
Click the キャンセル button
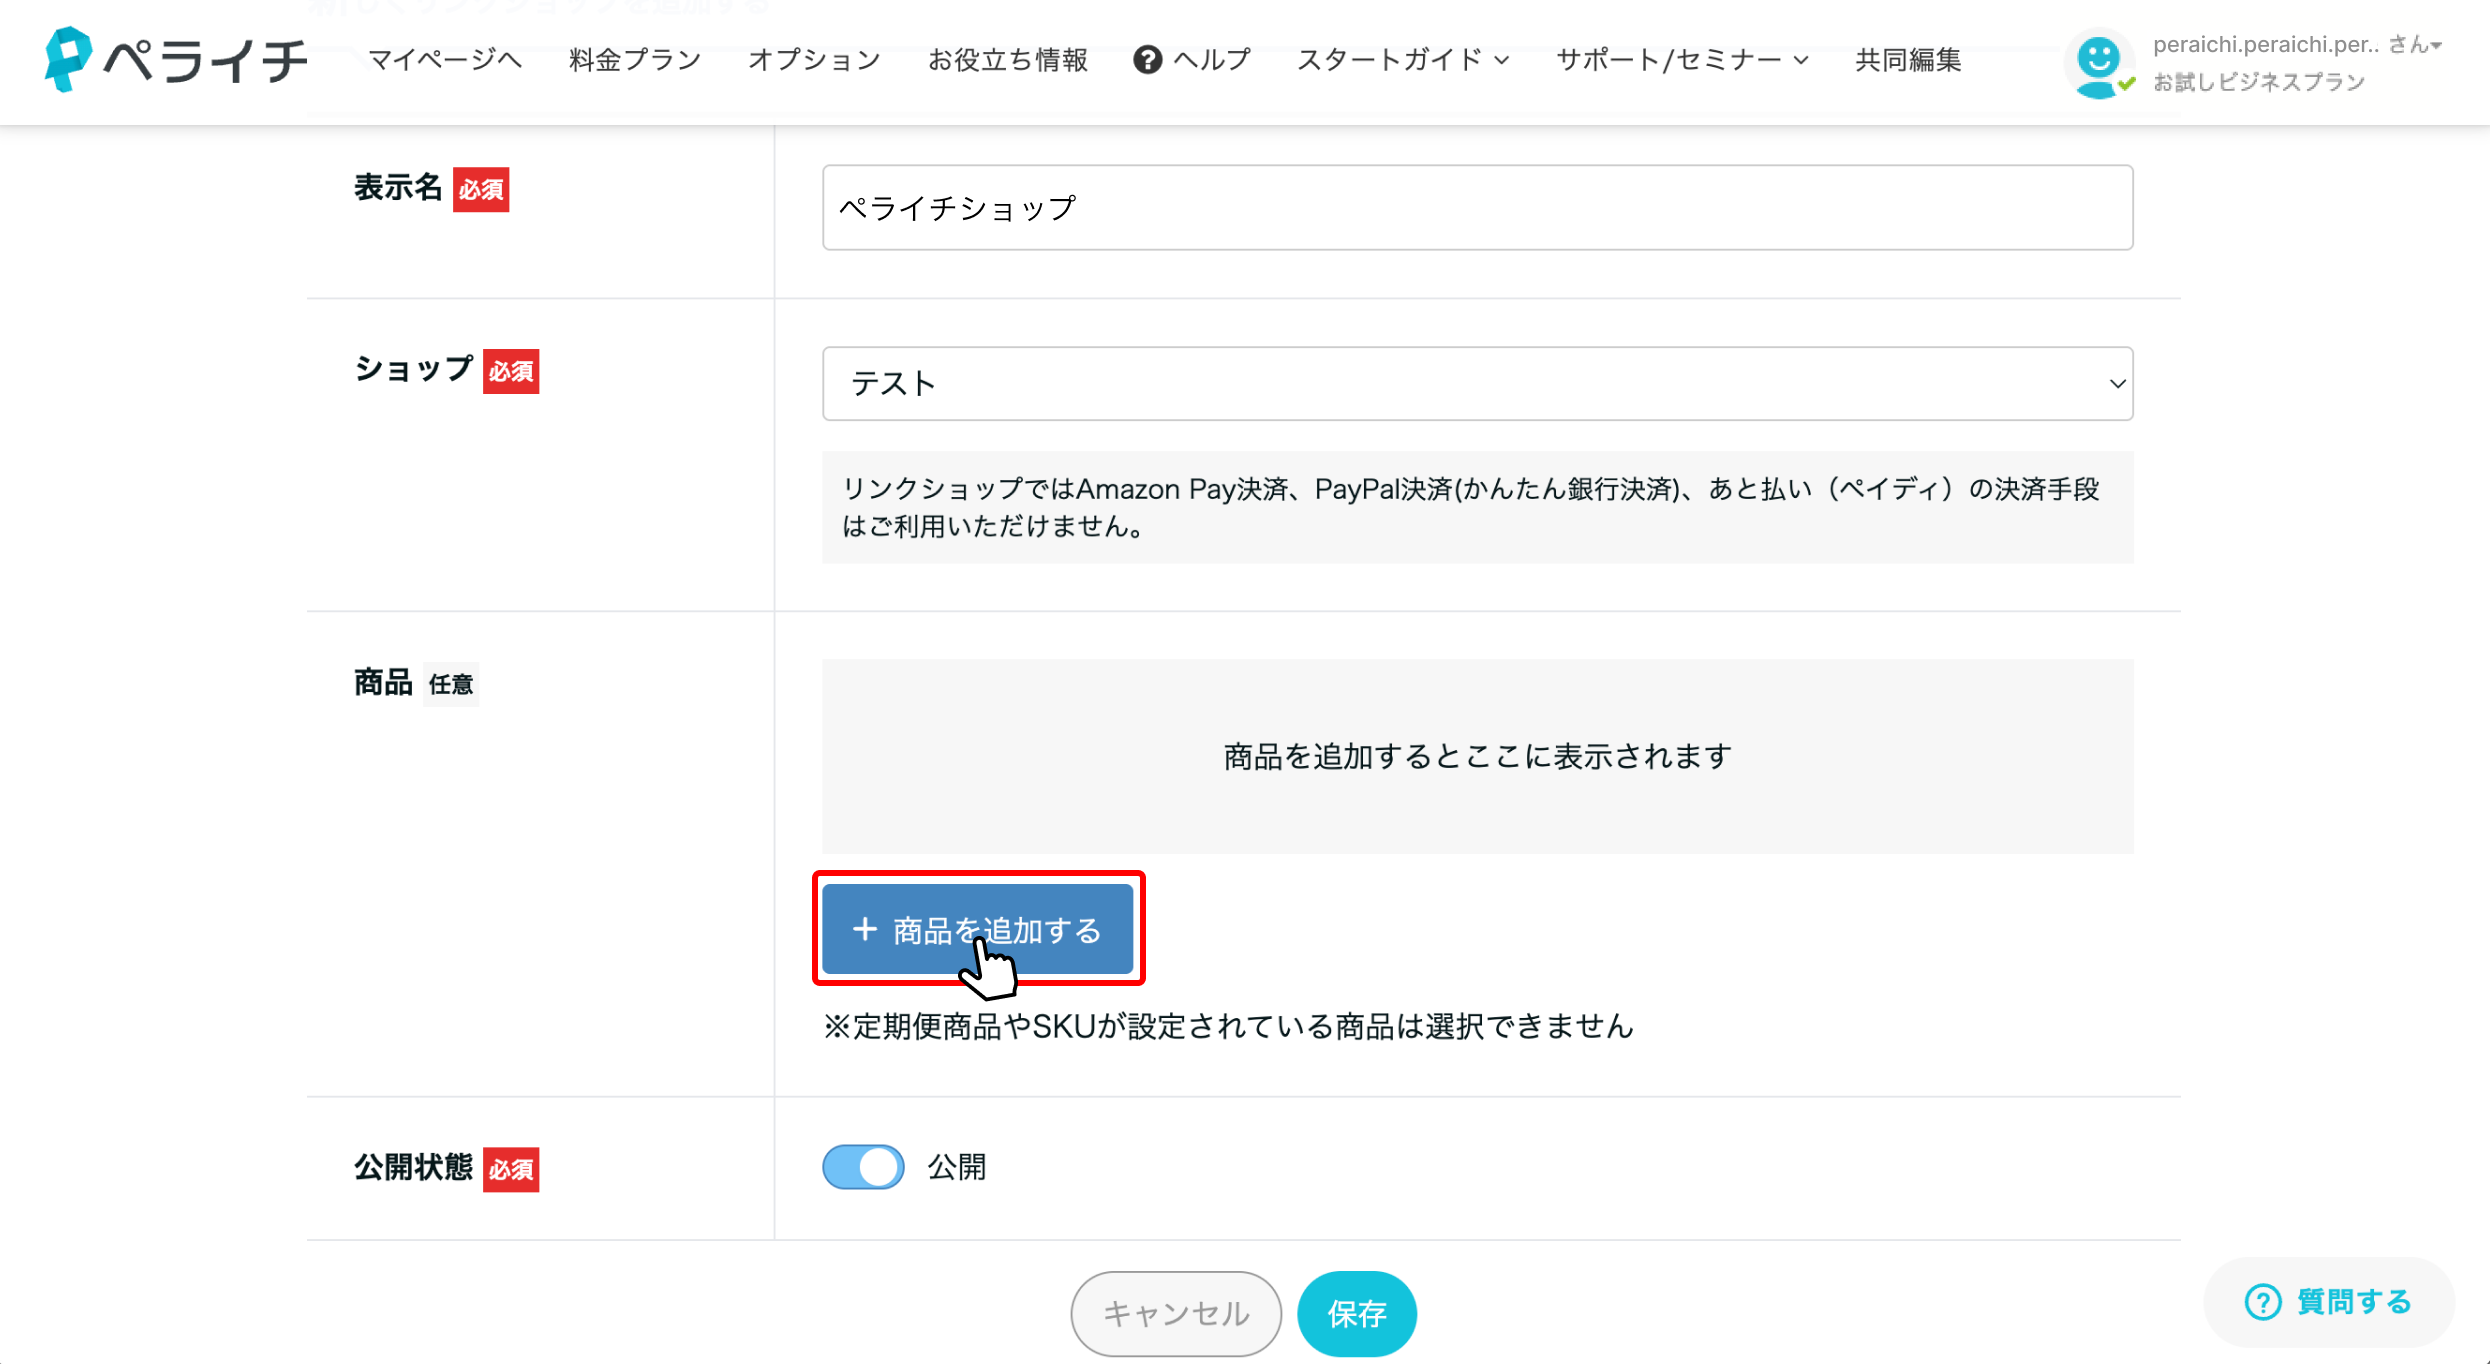[x=1176, y=1313]
